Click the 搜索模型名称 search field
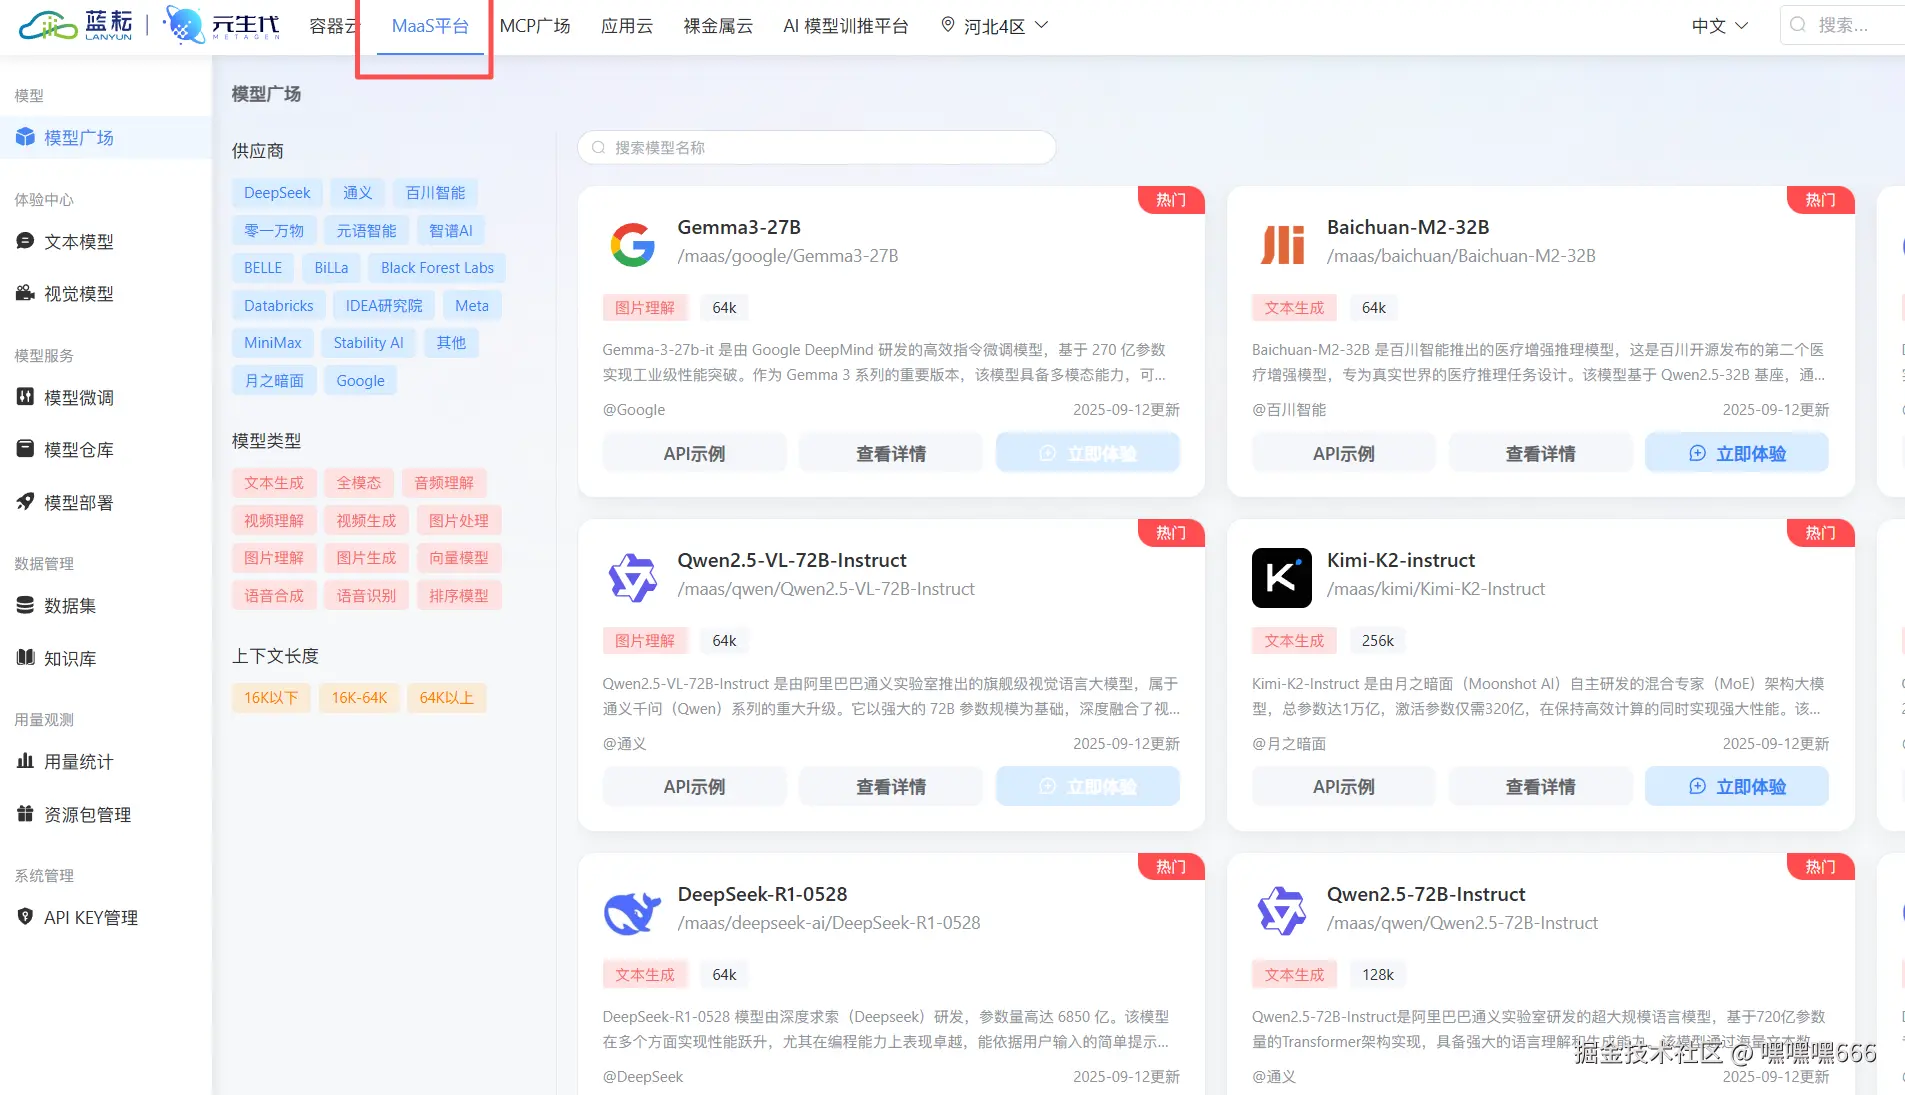 (x=817, y=148)
